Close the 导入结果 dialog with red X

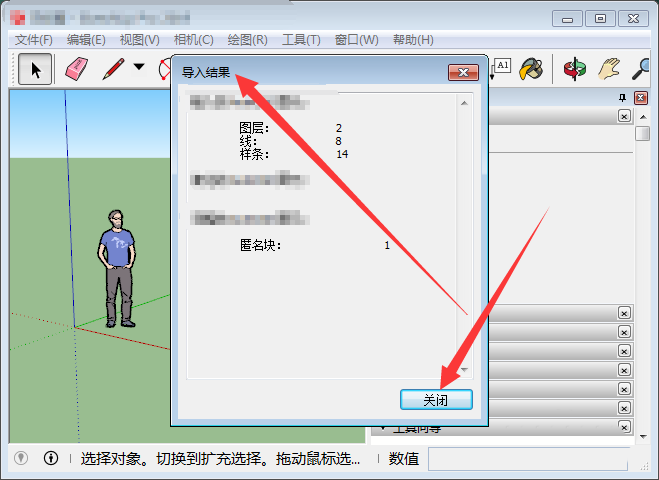[463, 73]
